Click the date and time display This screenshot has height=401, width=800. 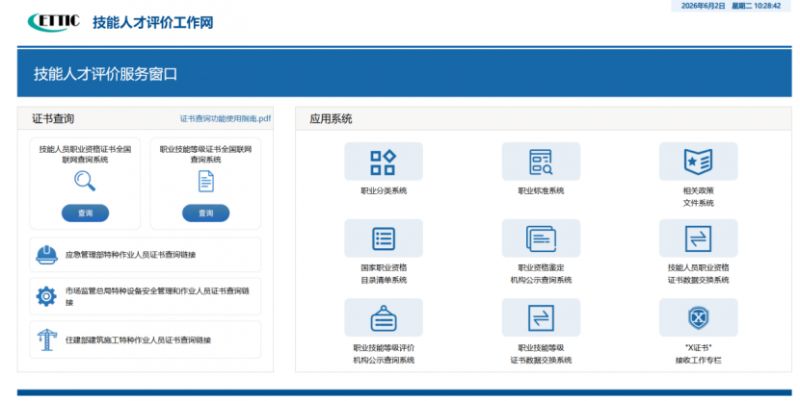[x=731, y=6]
